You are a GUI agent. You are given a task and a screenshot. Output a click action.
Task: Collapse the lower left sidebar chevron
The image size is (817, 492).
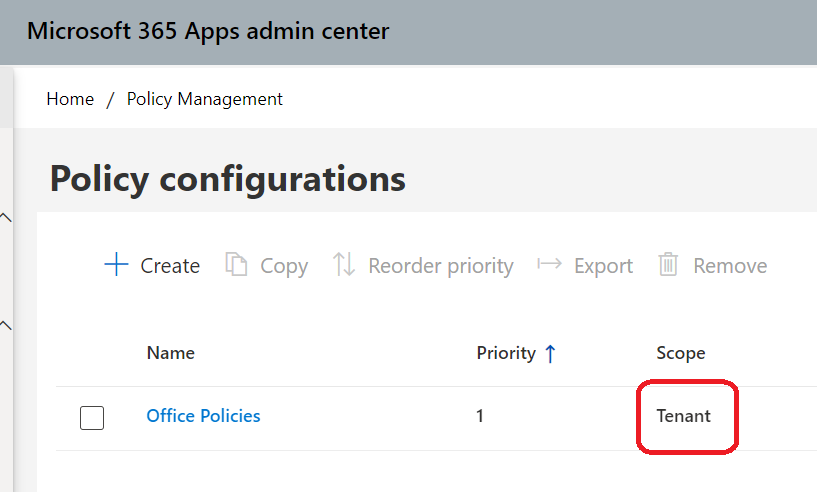point(6,324)
